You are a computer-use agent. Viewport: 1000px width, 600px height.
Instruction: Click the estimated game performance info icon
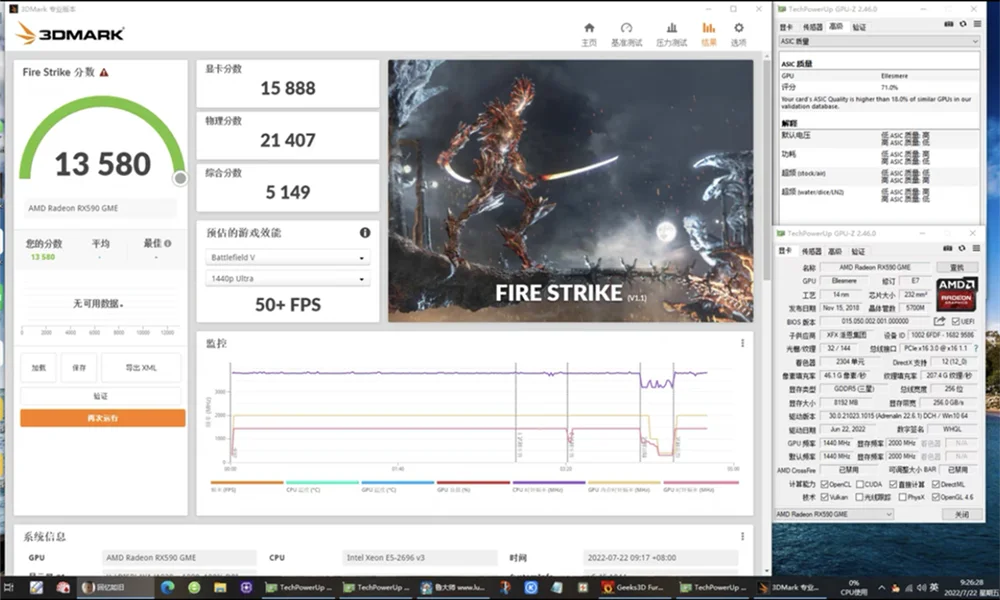[365, 232]
